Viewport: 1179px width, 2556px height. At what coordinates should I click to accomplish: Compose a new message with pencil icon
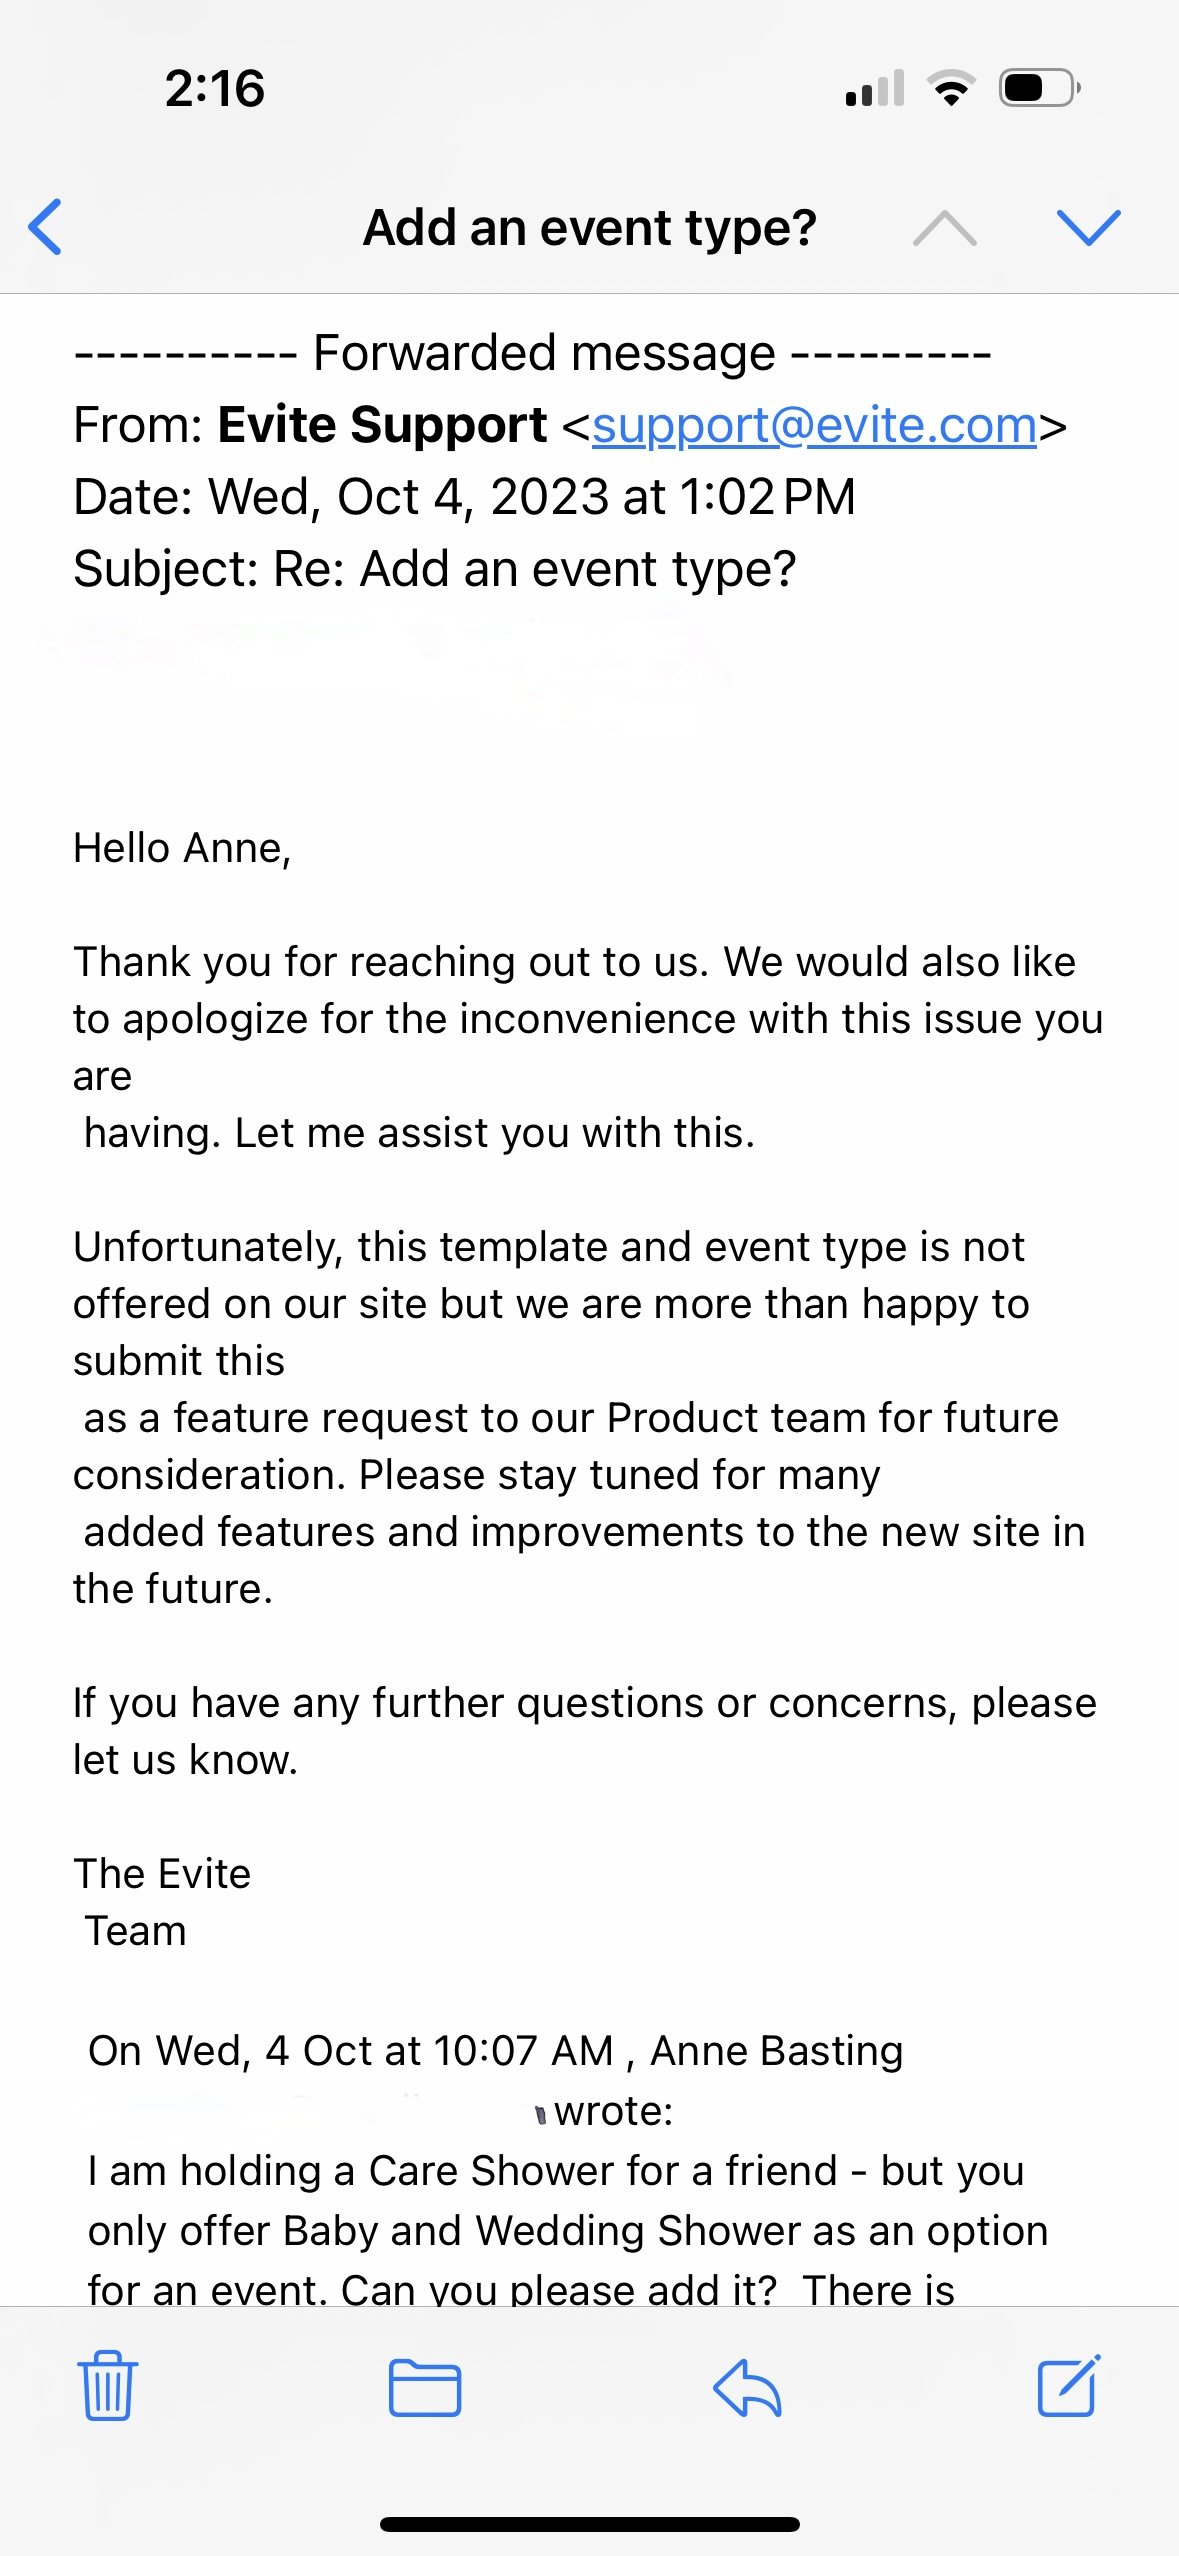1069,2386
